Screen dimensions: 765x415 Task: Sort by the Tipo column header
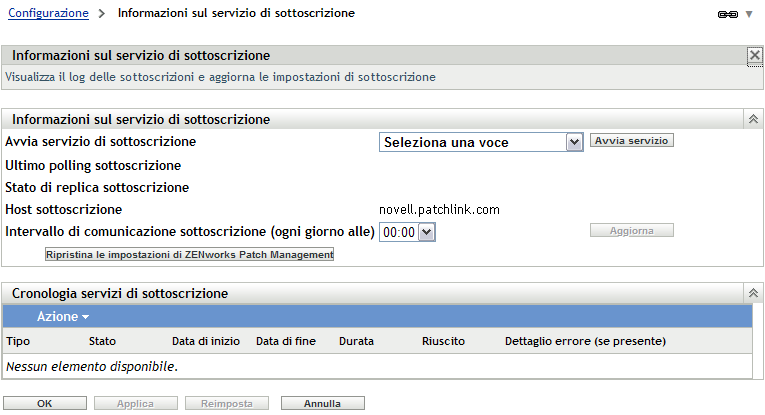18,341
